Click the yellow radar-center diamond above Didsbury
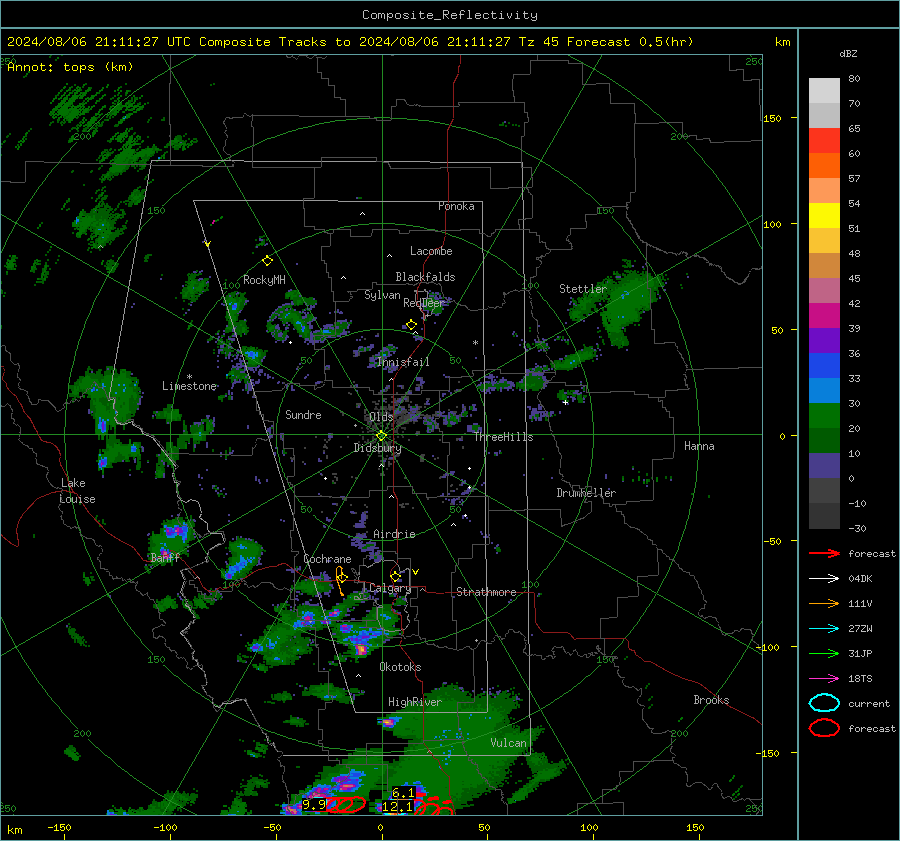 click(381, 436)
